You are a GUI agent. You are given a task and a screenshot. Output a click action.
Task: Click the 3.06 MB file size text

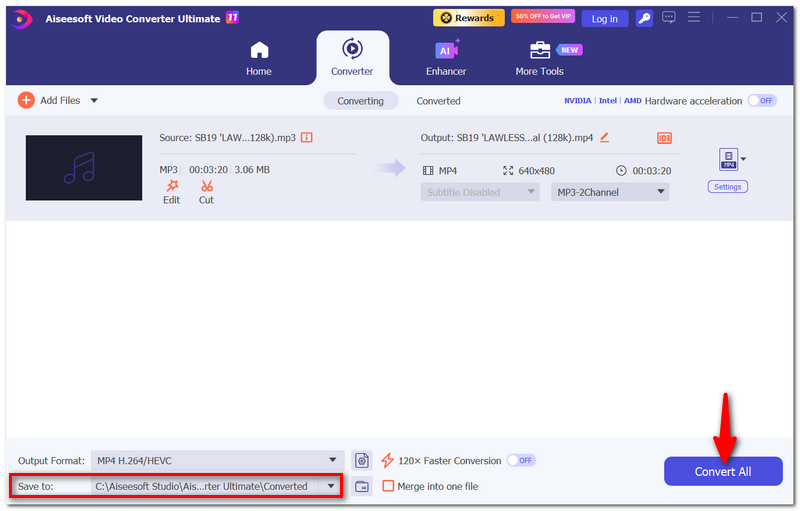coord(252,170)
